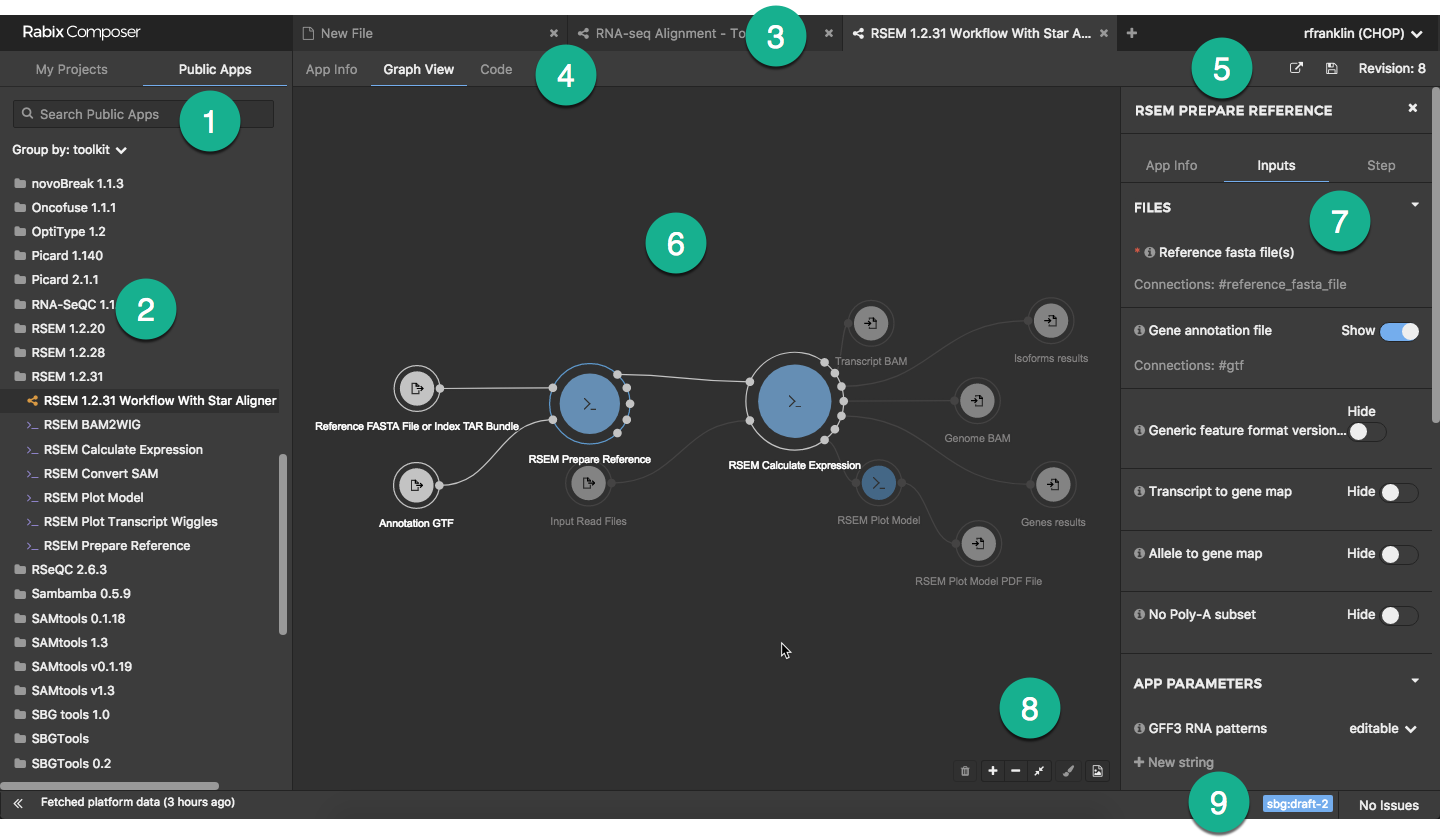The height and width of the screenshot is (840, 1440).
Task: Select the Isoforms results output node
Action: point(1050,321)
